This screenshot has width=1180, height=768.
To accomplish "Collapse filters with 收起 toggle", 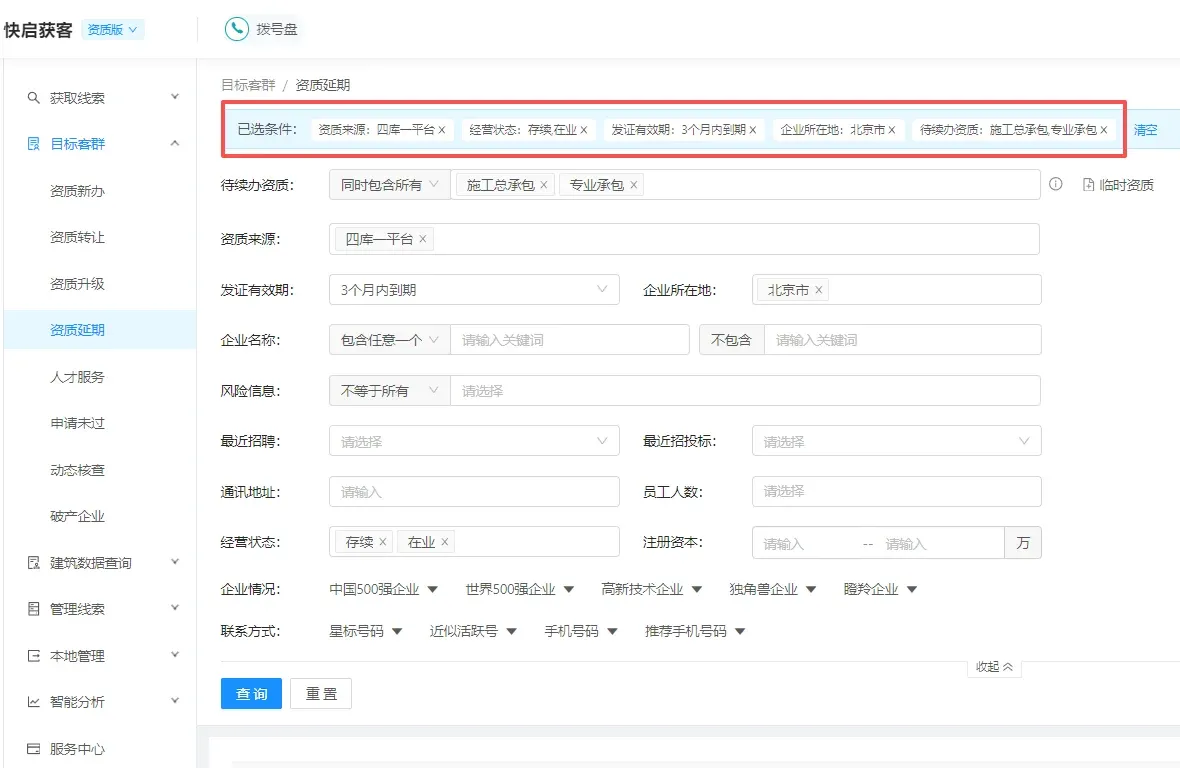I will (994, 666).
